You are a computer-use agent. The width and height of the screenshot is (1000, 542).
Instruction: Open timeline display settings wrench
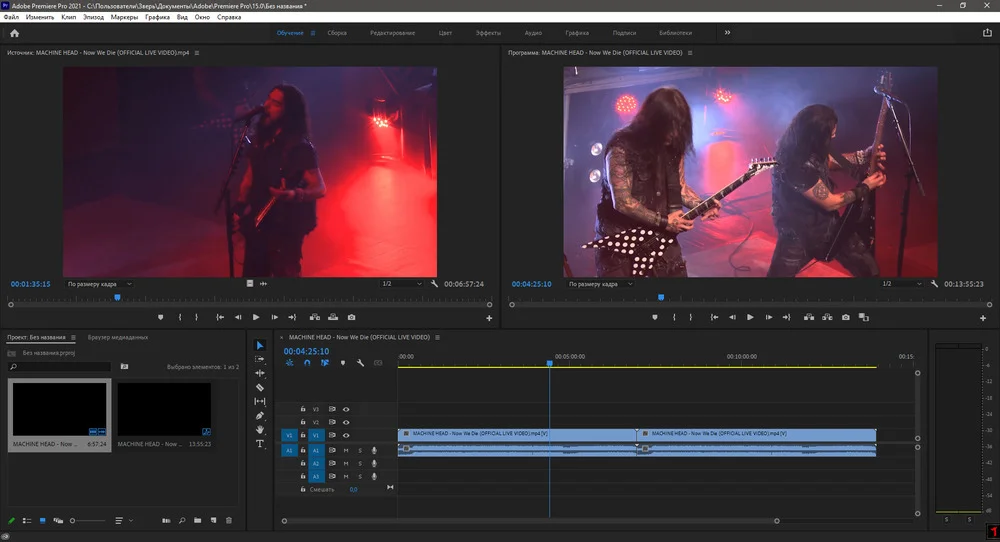(360, 363)
